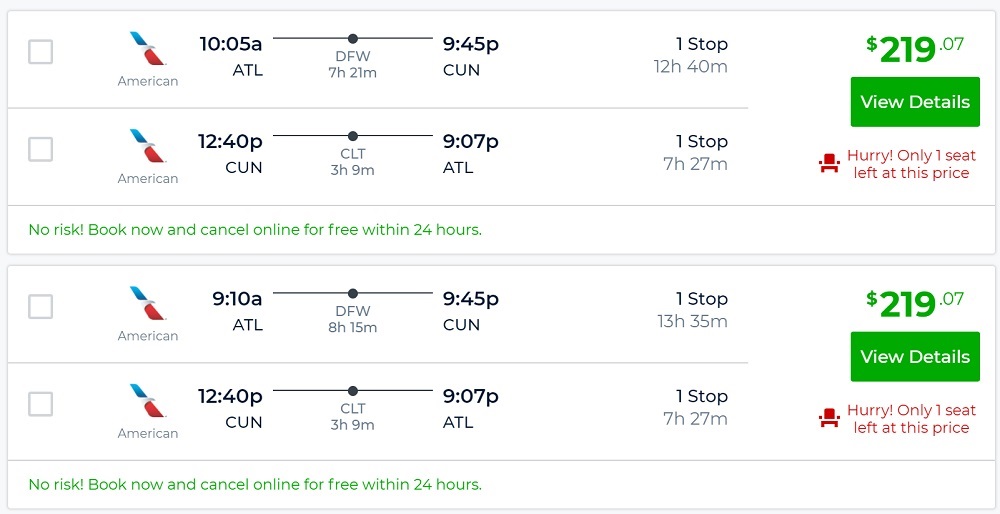The height and width of the screenshot is (514, 1000).
Task: Click the American logo on the second itinerary's return flight
Action: click(148, 401)
